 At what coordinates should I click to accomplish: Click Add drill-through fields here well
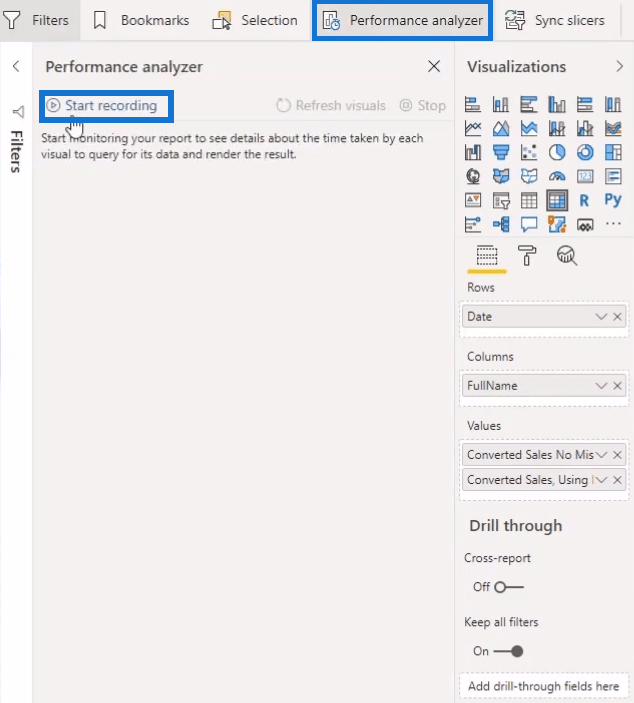point(544,686)
